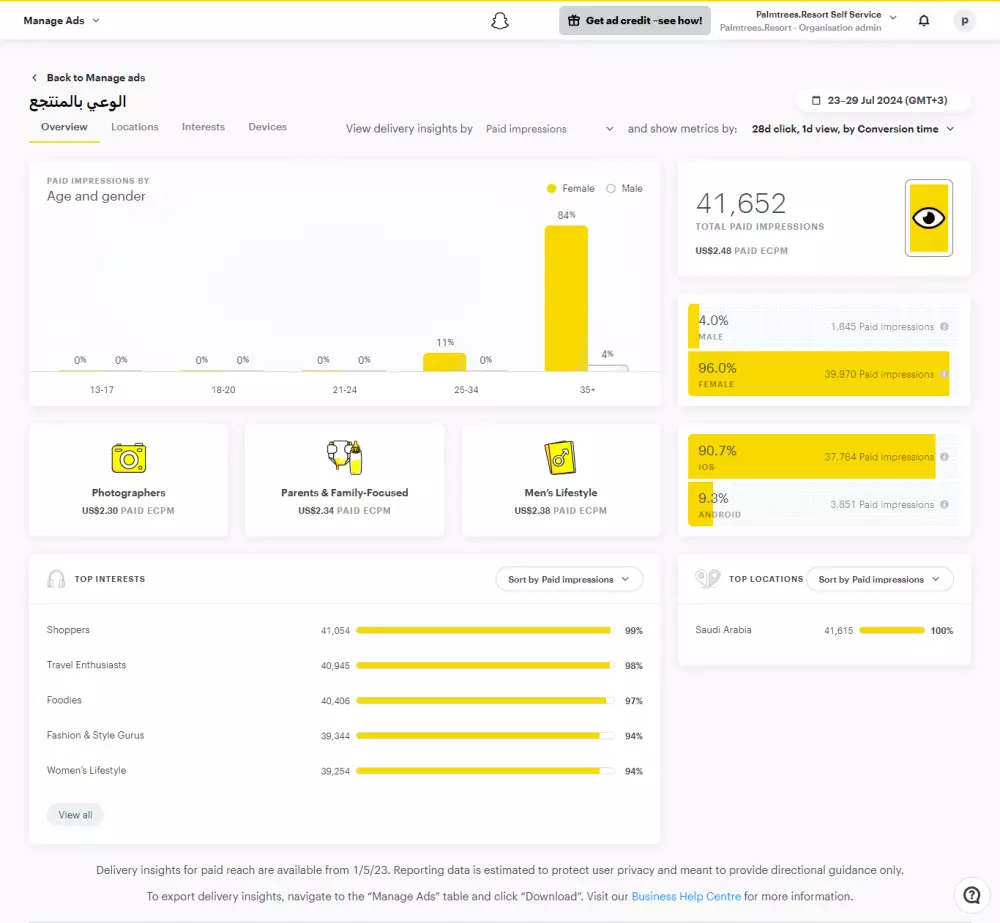
Task: Click the 35+ female 84% bar
Action: point(566,298)
